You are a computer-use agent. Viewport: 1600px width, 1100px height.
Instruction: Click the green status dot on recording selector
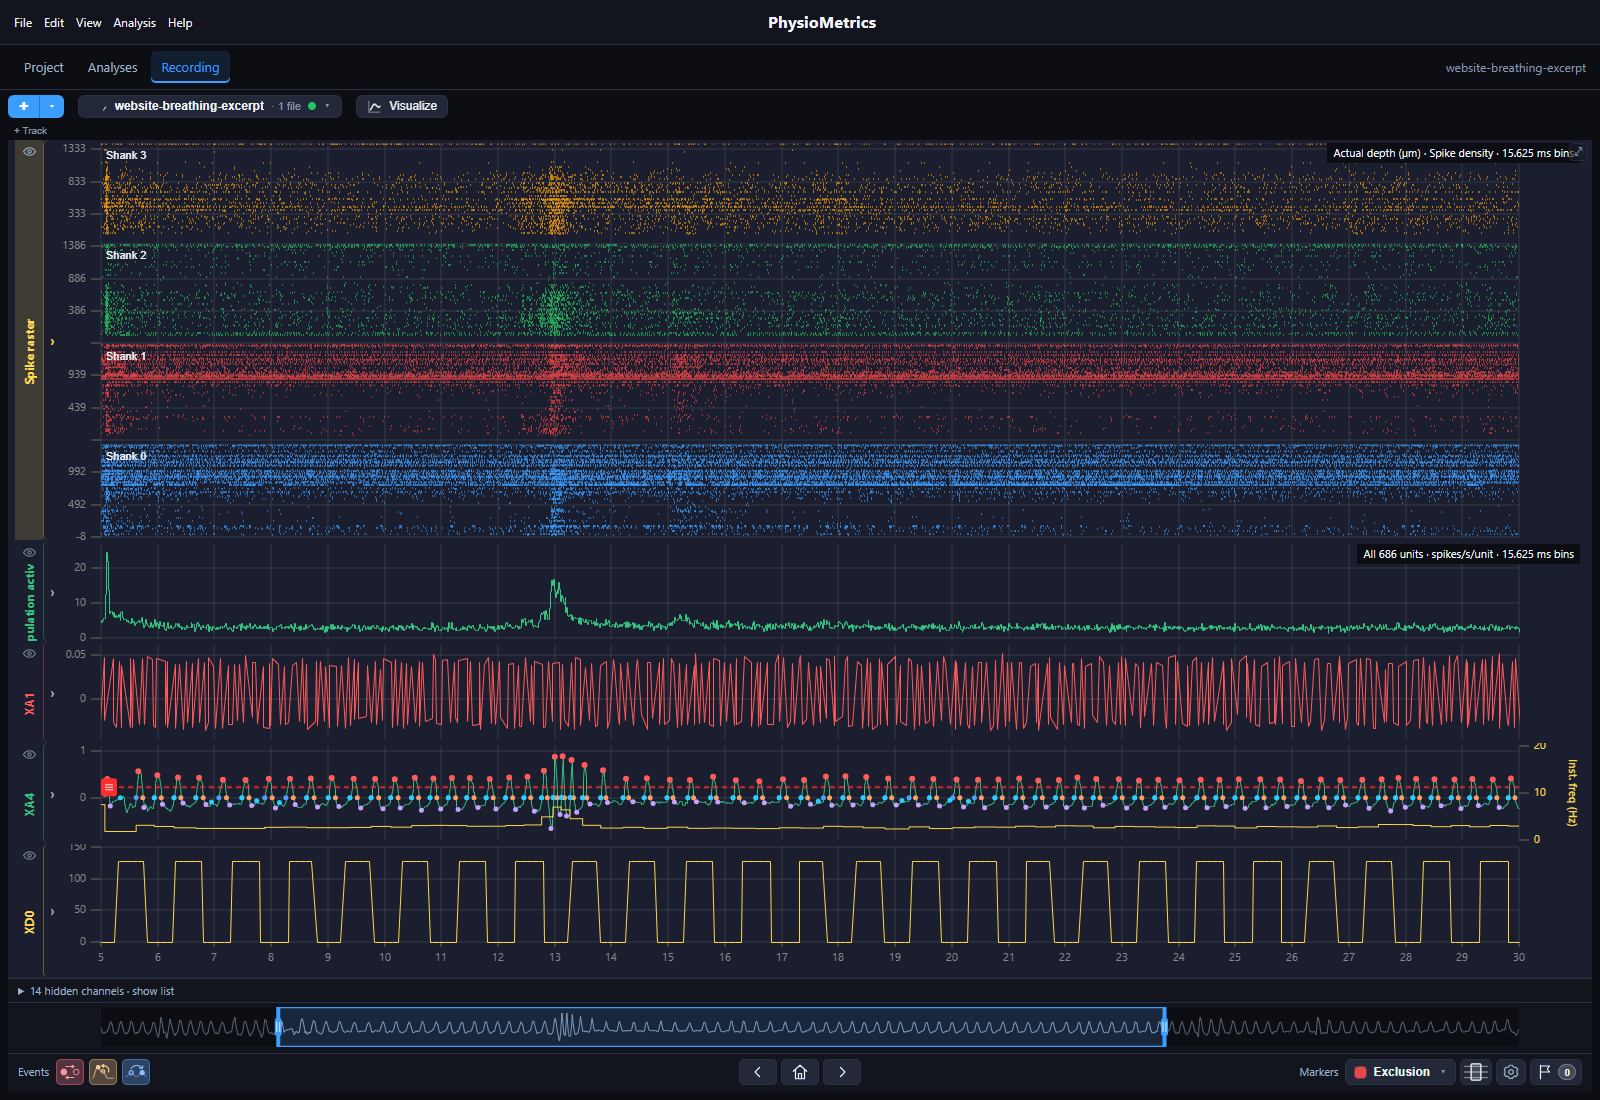pyautogui.click(x=312, y=106)
